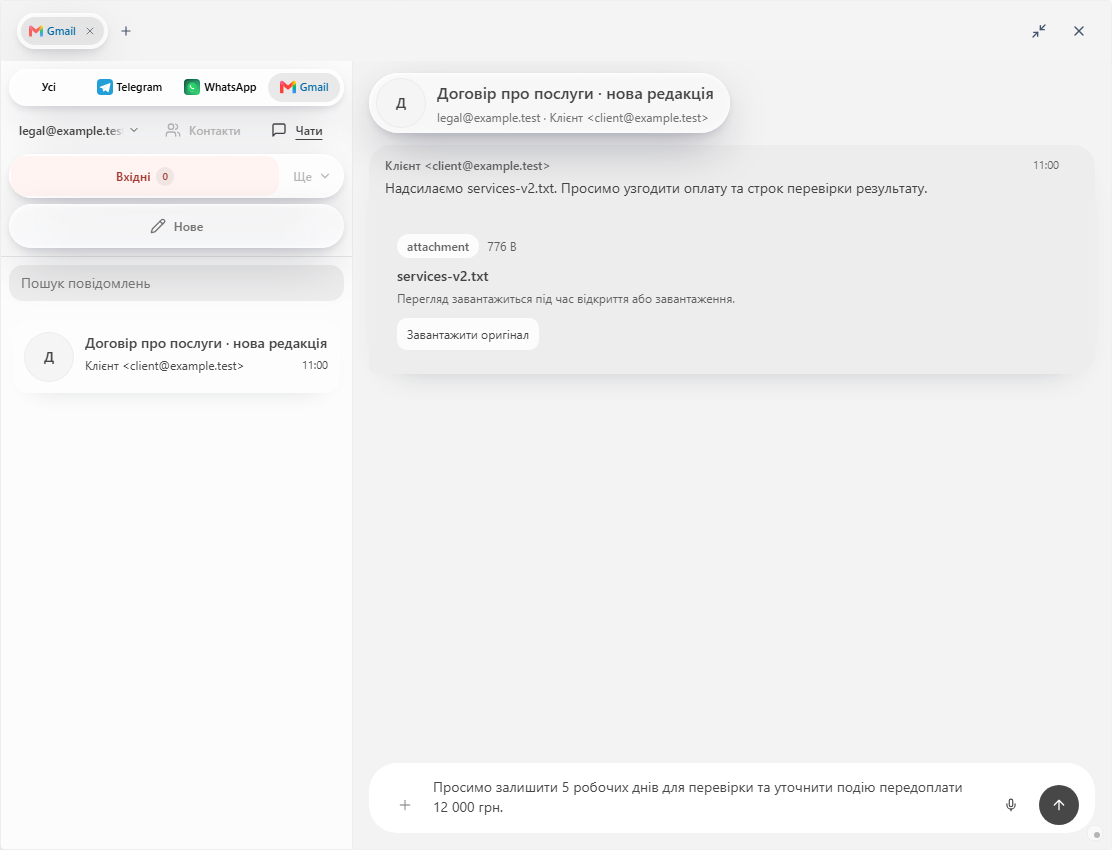The height and width of the screenshot is (850, 1112).
Task: Open the Договір про послуги conversation in the list
Action: [177, 357]
